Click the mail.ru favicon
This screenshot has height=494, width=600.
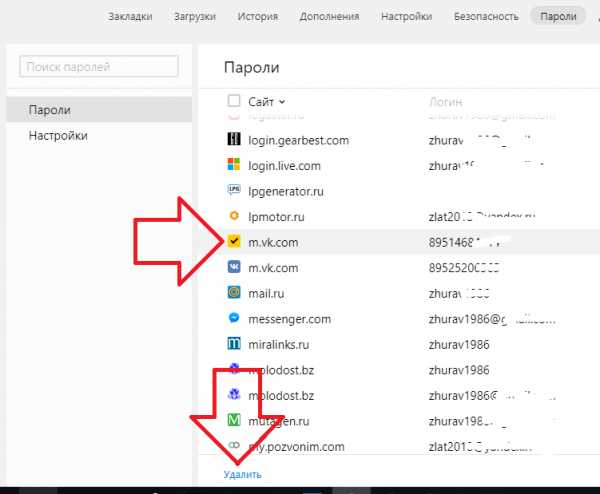(x=234, y=292)
